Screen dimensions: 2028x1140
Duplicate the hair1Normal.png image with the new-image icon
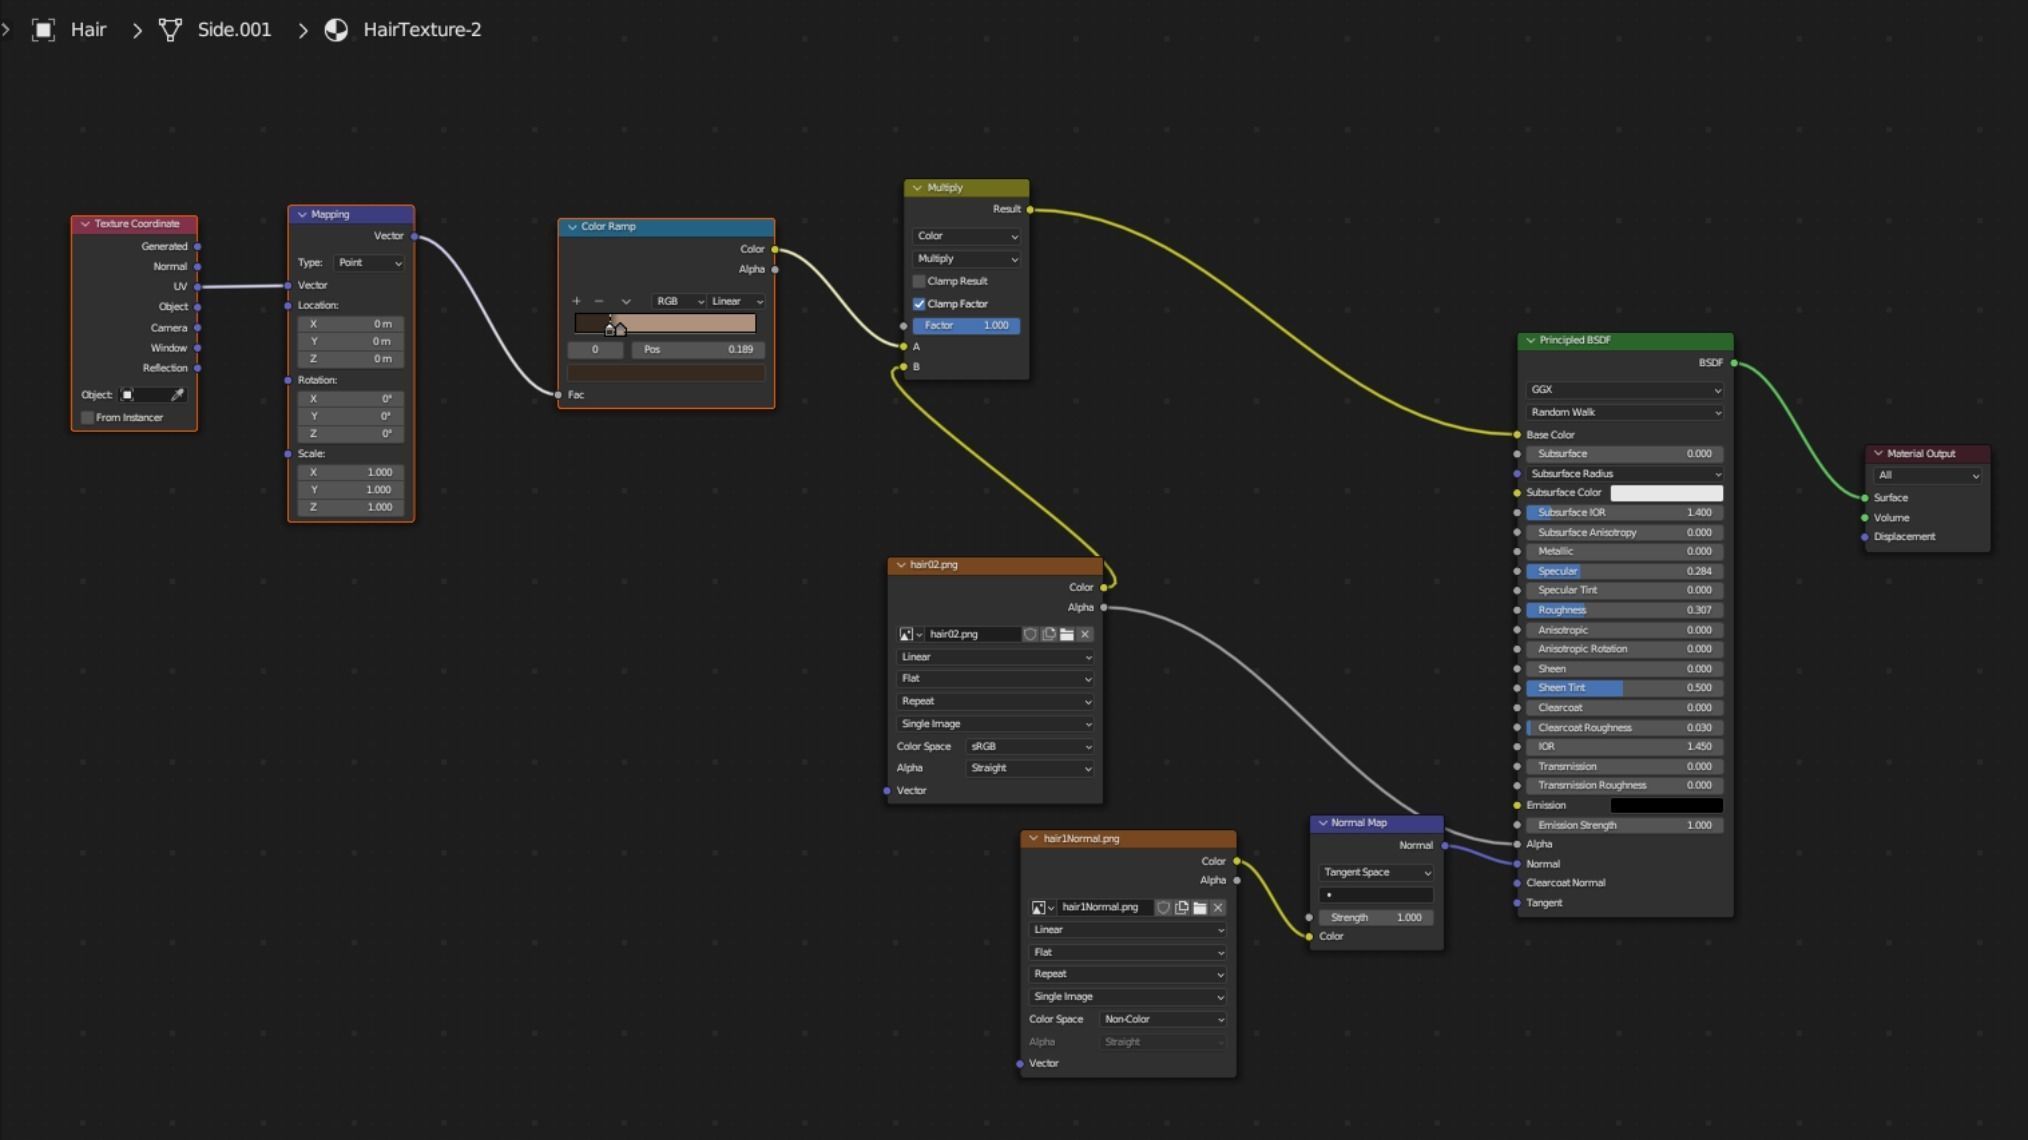[x=1182, y=908]
